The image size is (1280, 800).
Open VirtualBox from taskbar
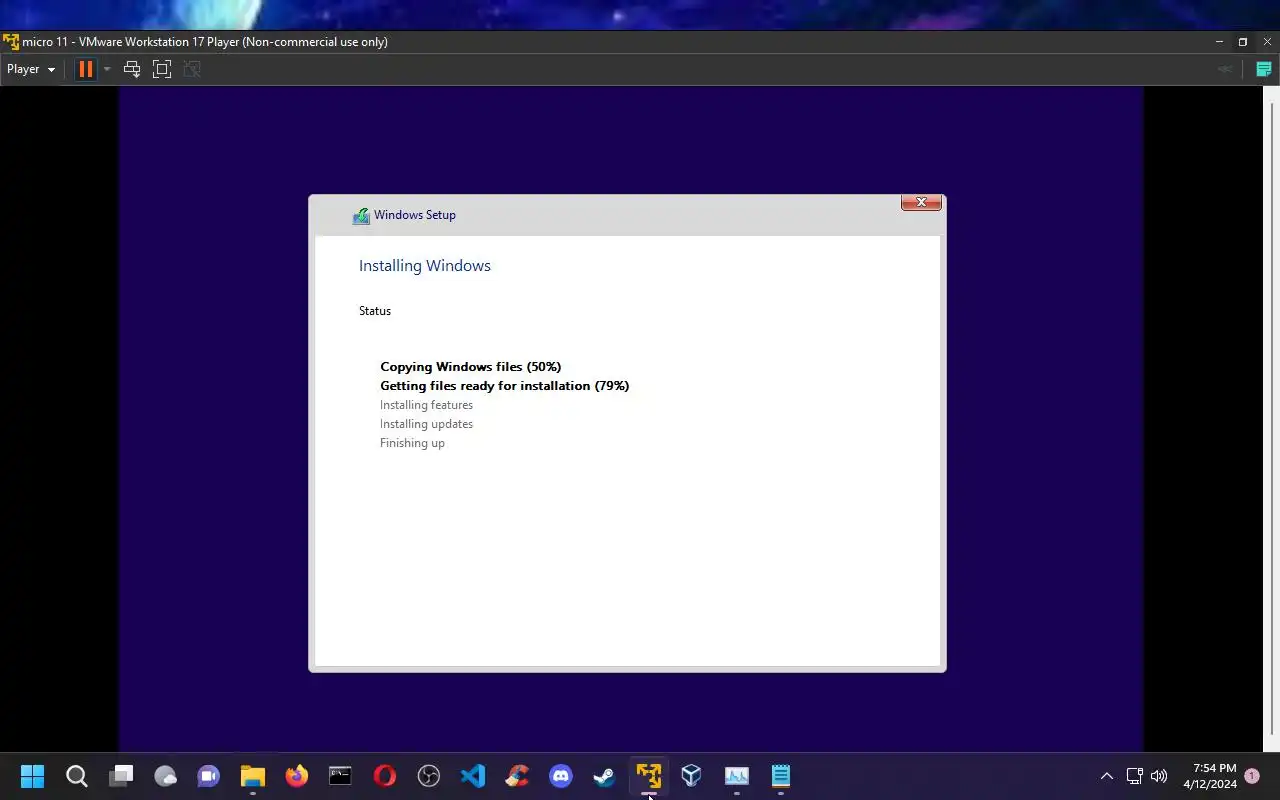[692, 776]
